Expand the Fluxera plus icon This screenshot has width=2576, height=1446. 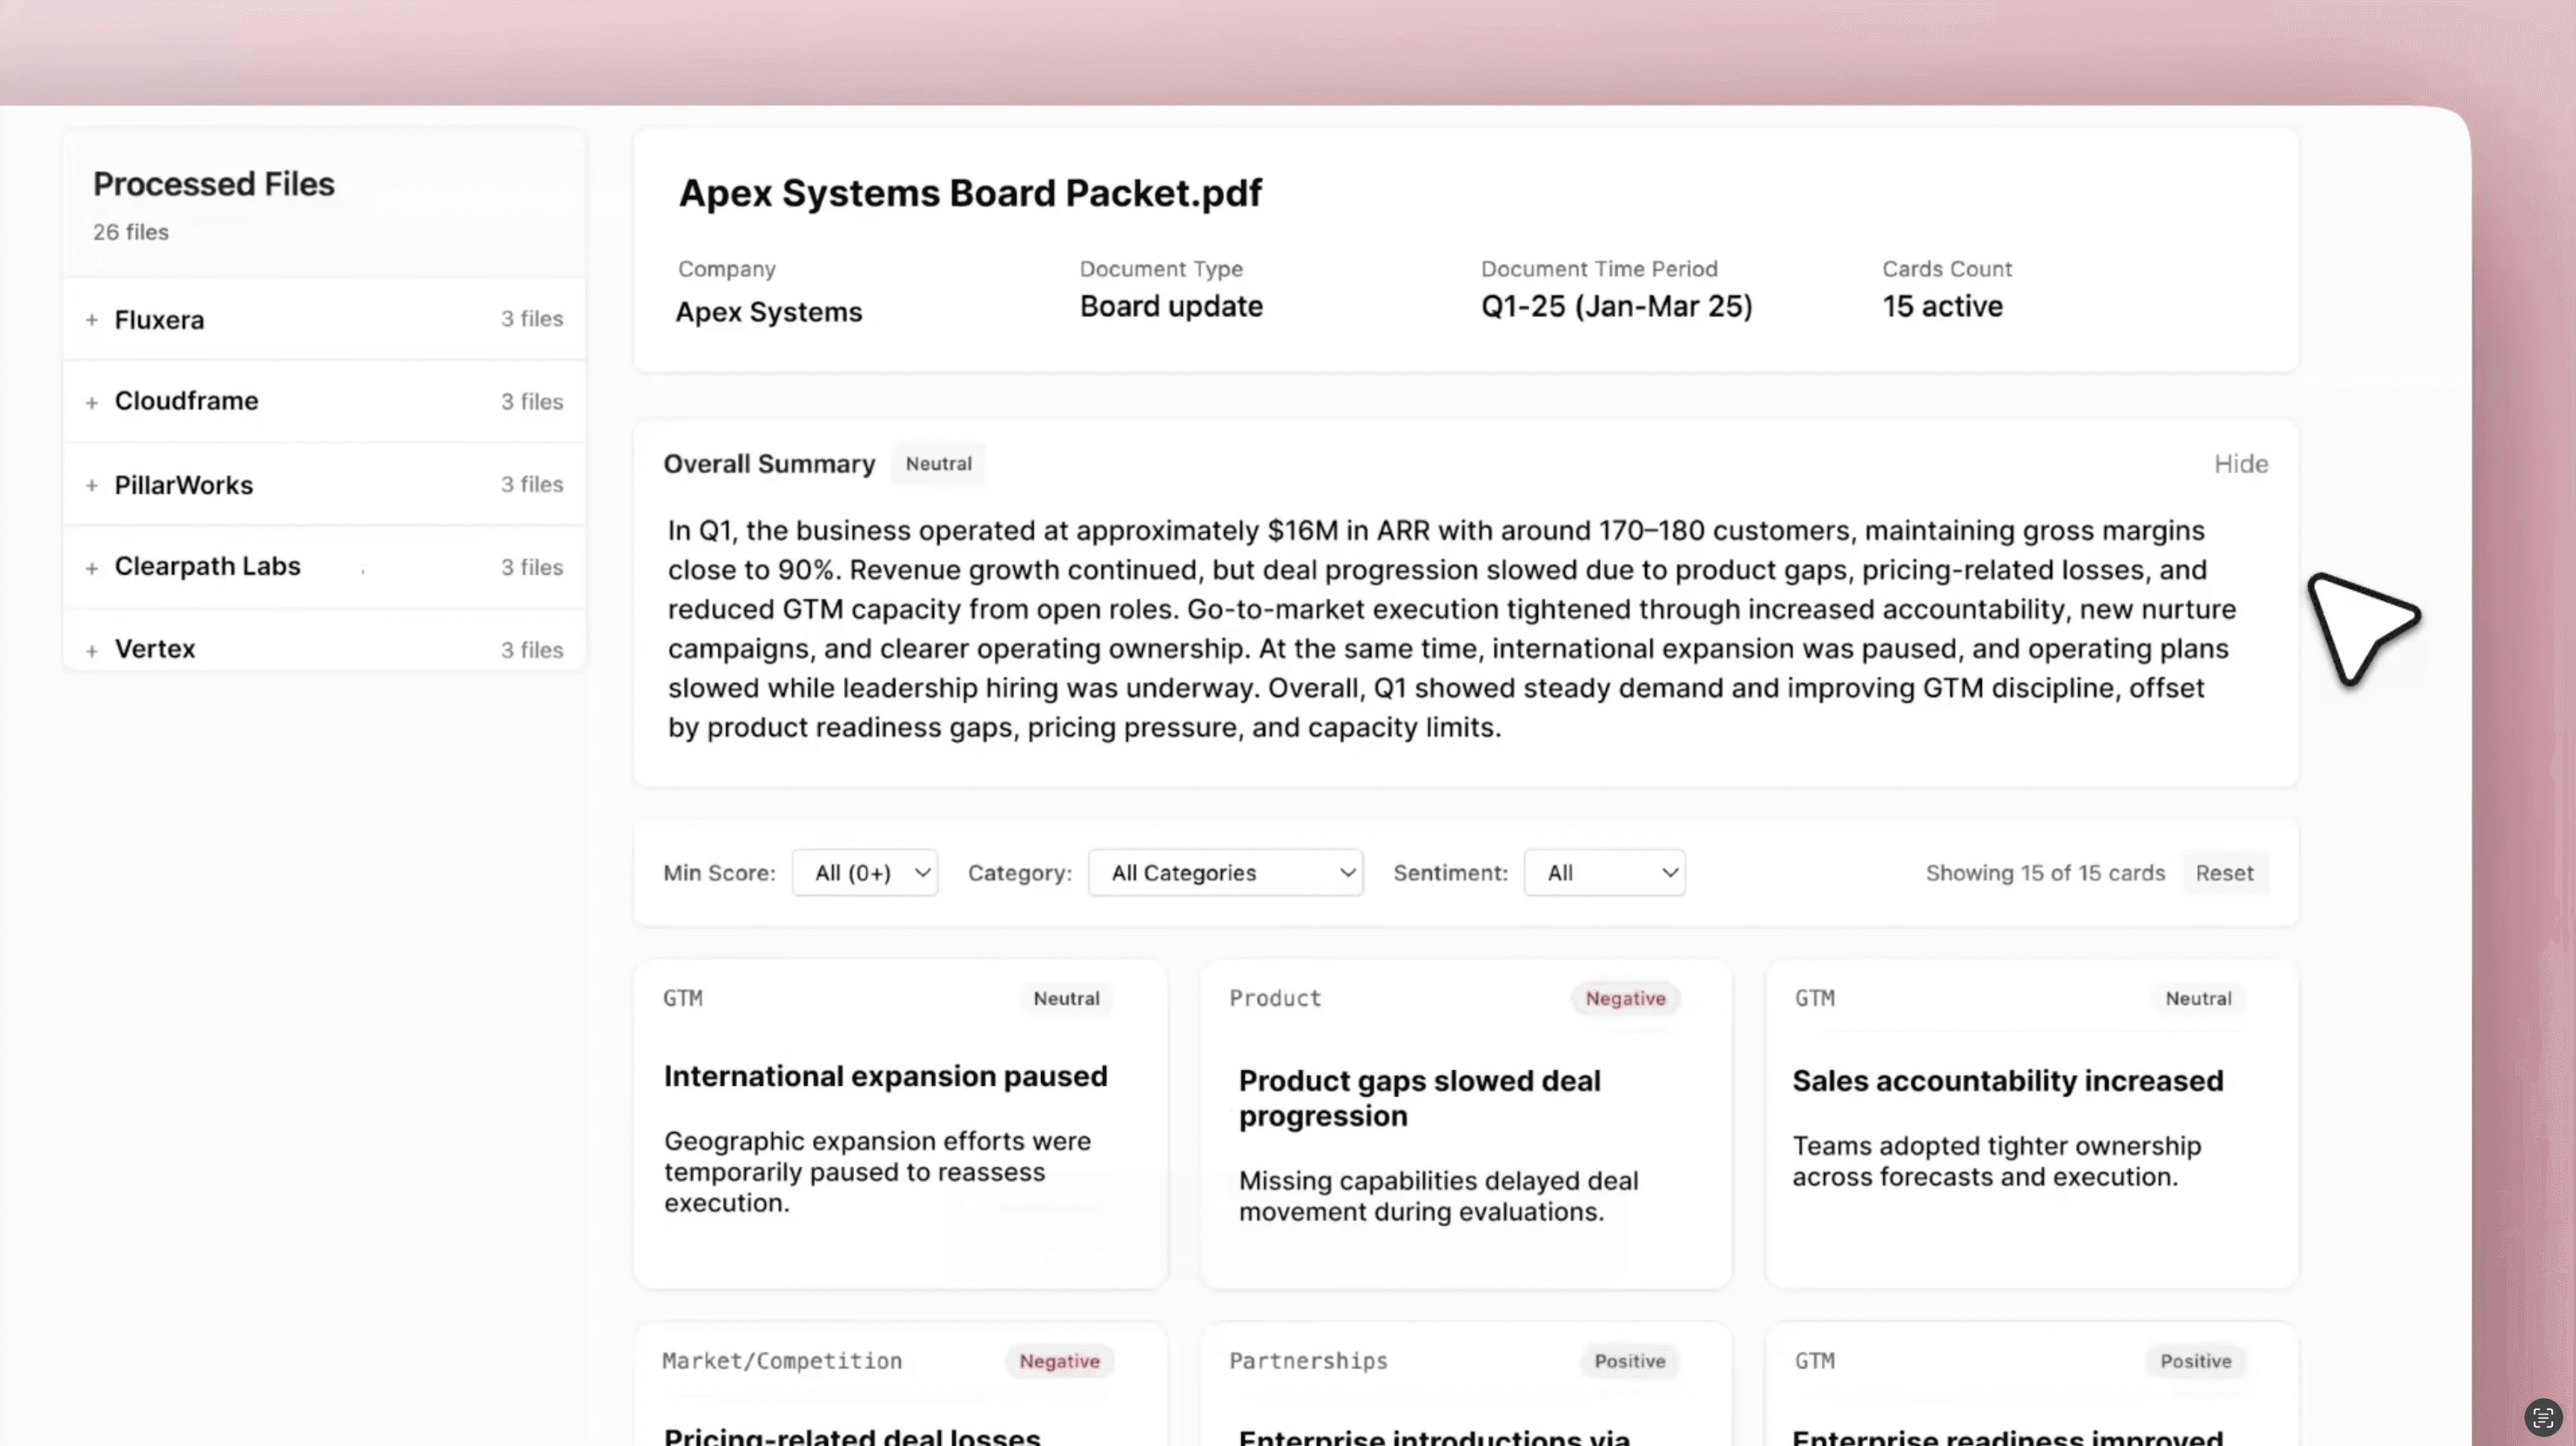[92, 320]
